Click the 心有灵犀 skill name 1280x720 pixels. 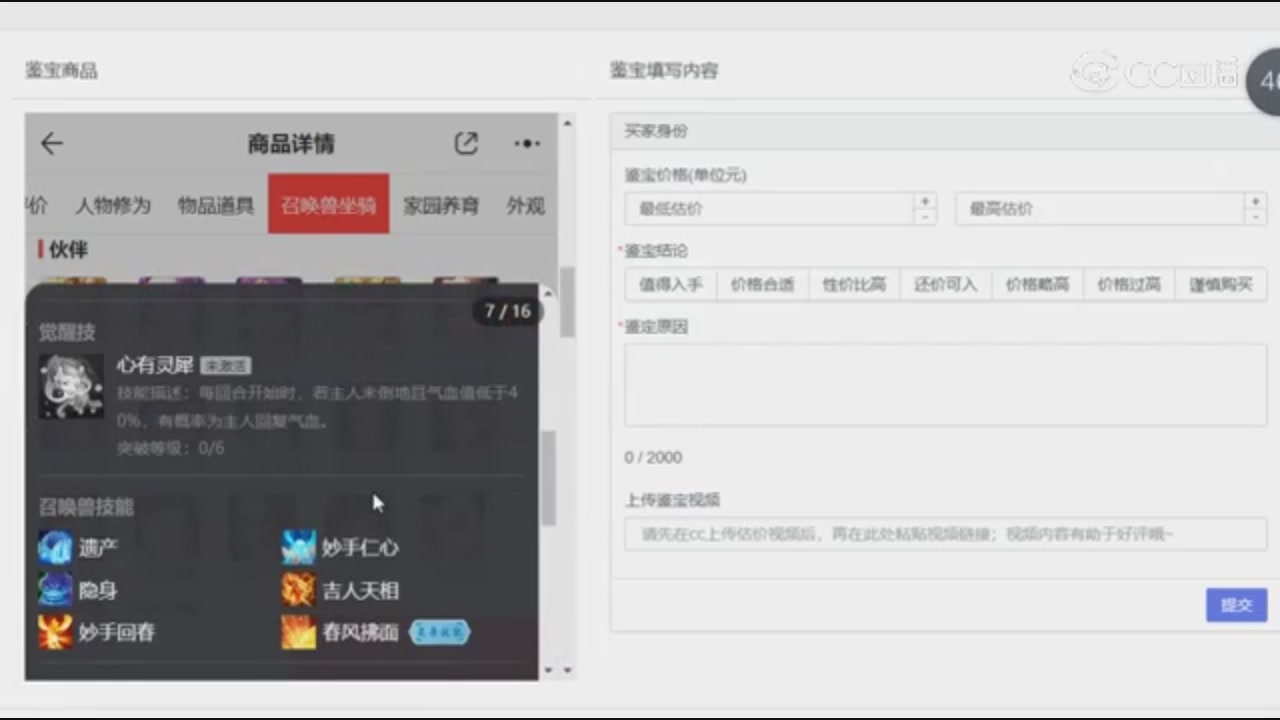[155, 366]
